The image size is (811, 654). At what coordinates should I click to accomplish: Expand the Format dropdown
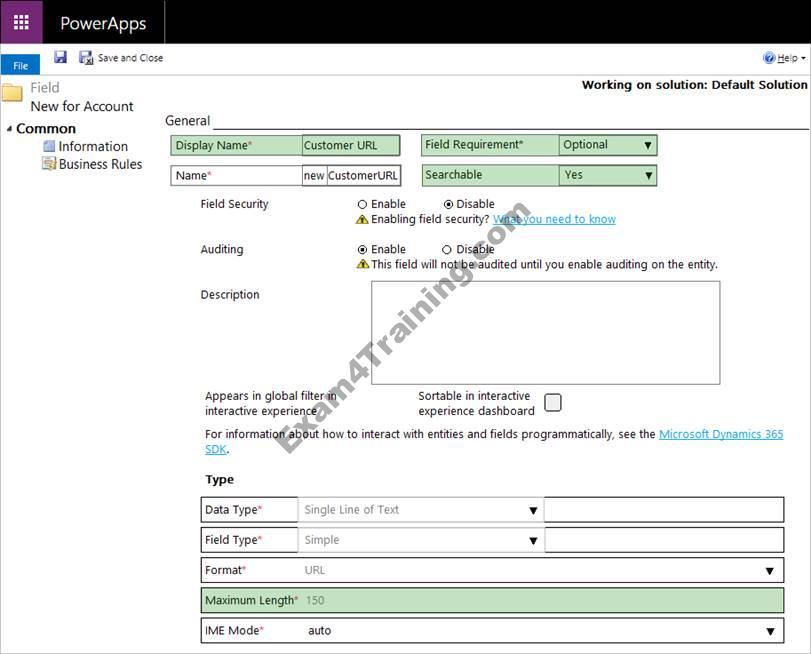coord(769,571)
